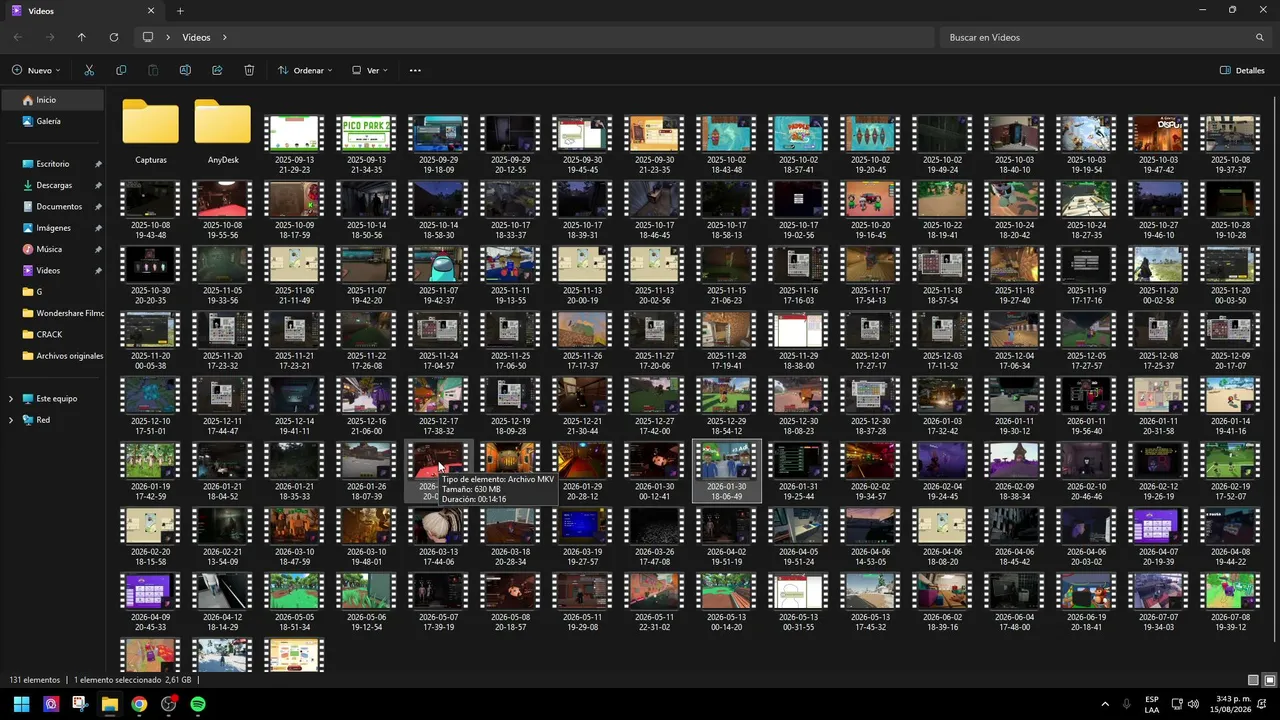The width and height of the screenshot is (1280, 720).
Task: Open Imágenes in the sidebar
Action: pos(53,228)
